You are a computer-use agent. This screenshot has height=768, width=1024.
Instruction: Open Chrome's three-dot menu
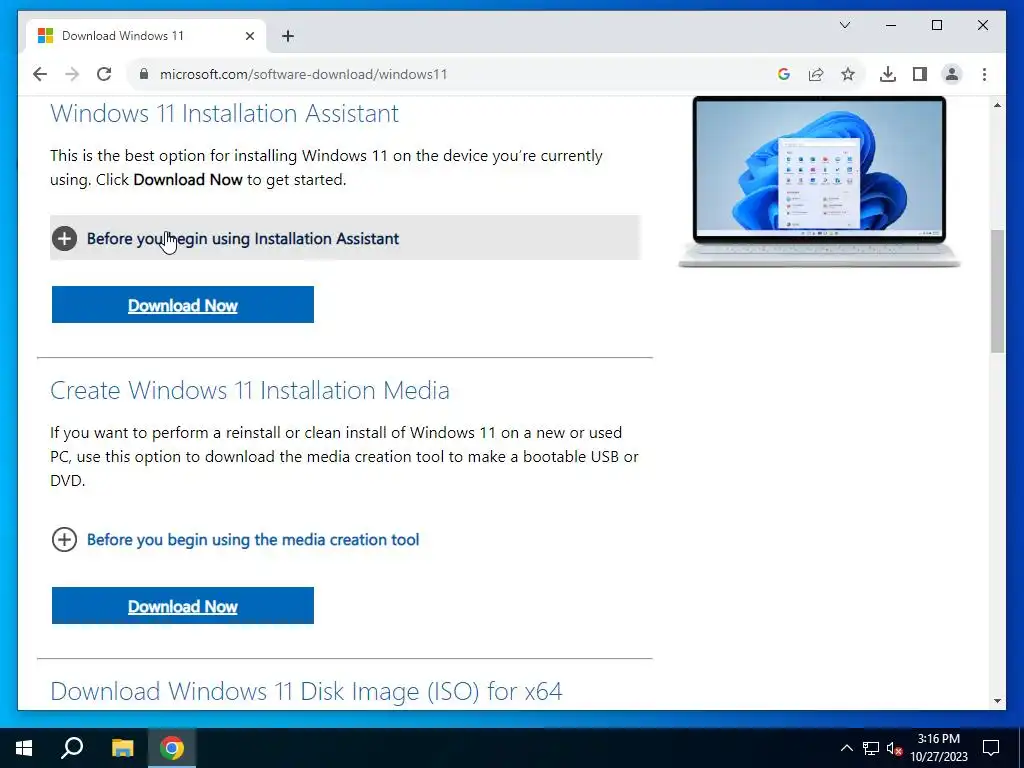coord(984,74)
